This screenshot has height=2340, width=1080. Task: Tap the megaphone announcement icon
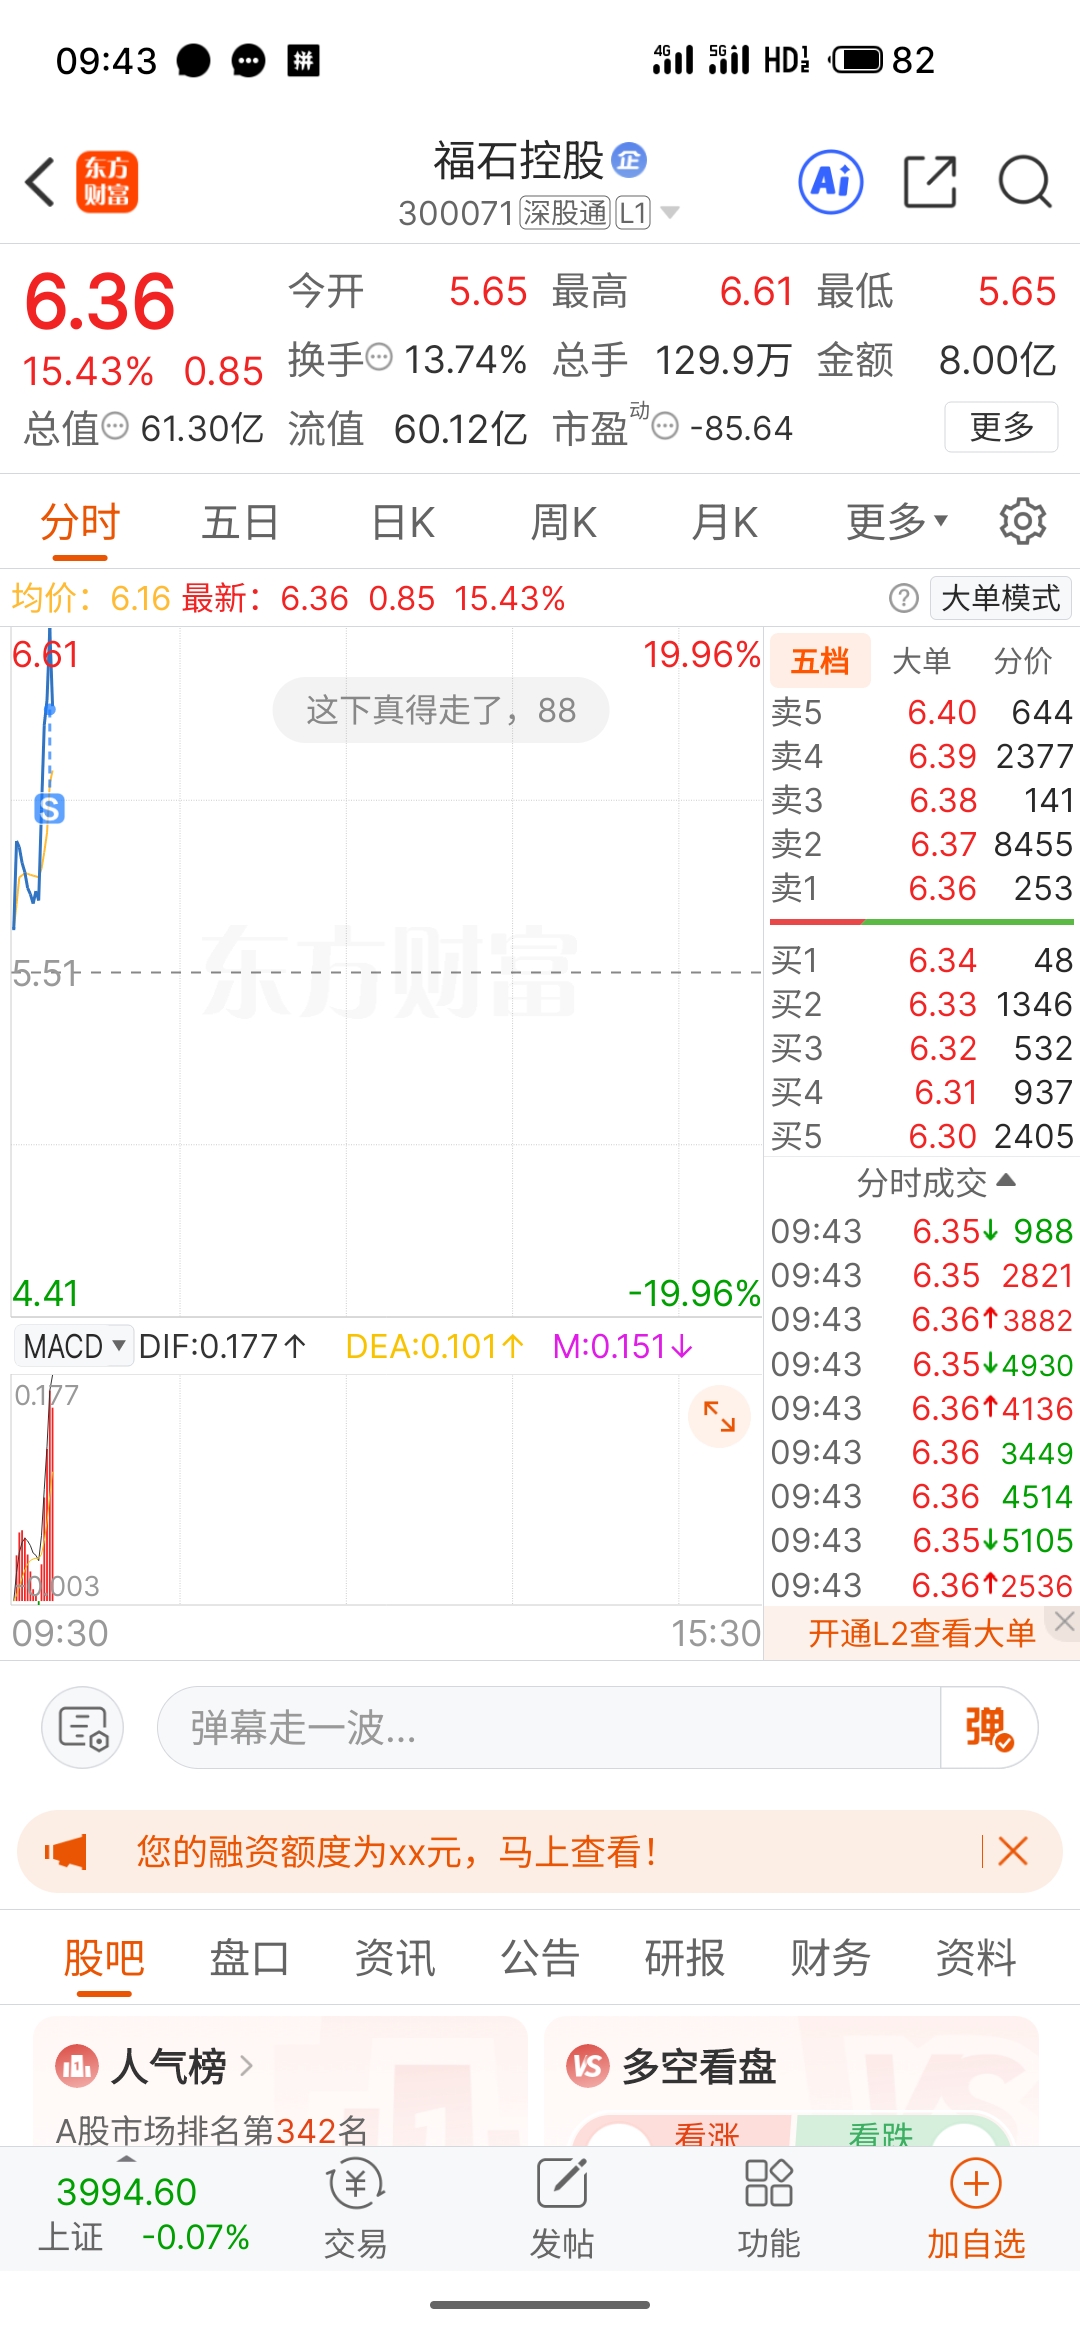66,1852
